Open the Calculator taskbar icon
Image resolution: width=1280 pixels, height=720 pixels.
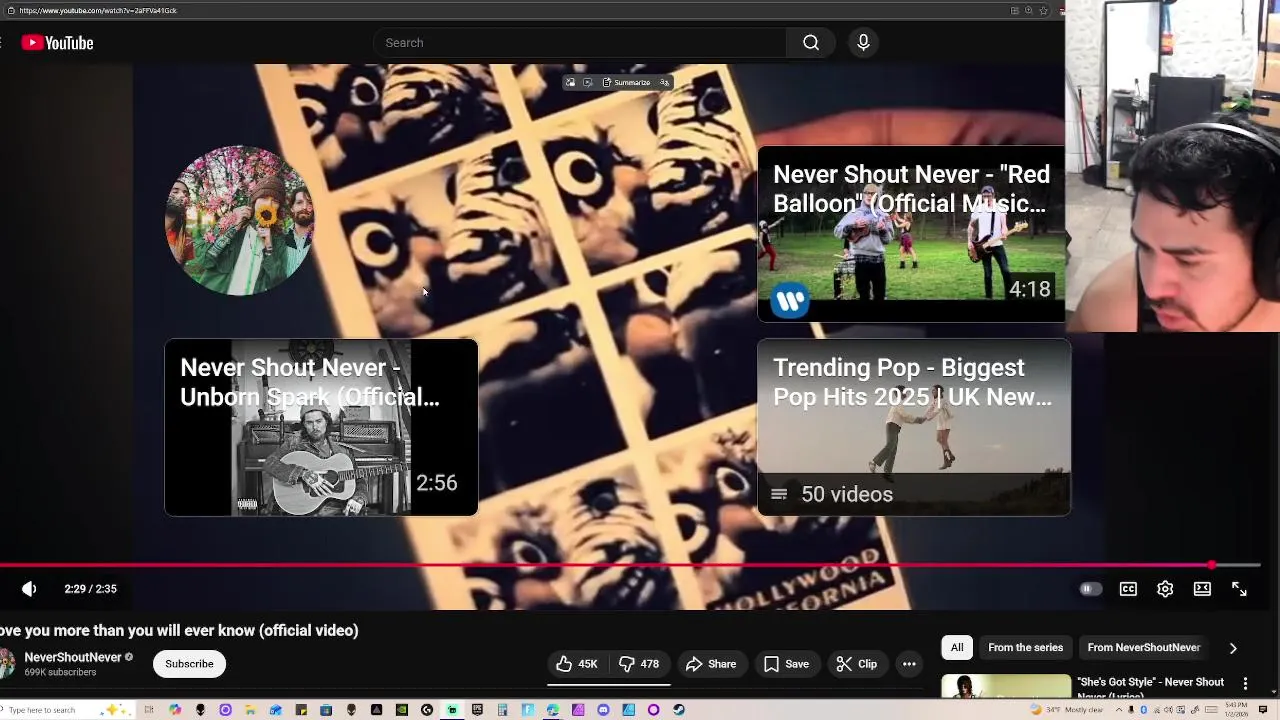502,710
